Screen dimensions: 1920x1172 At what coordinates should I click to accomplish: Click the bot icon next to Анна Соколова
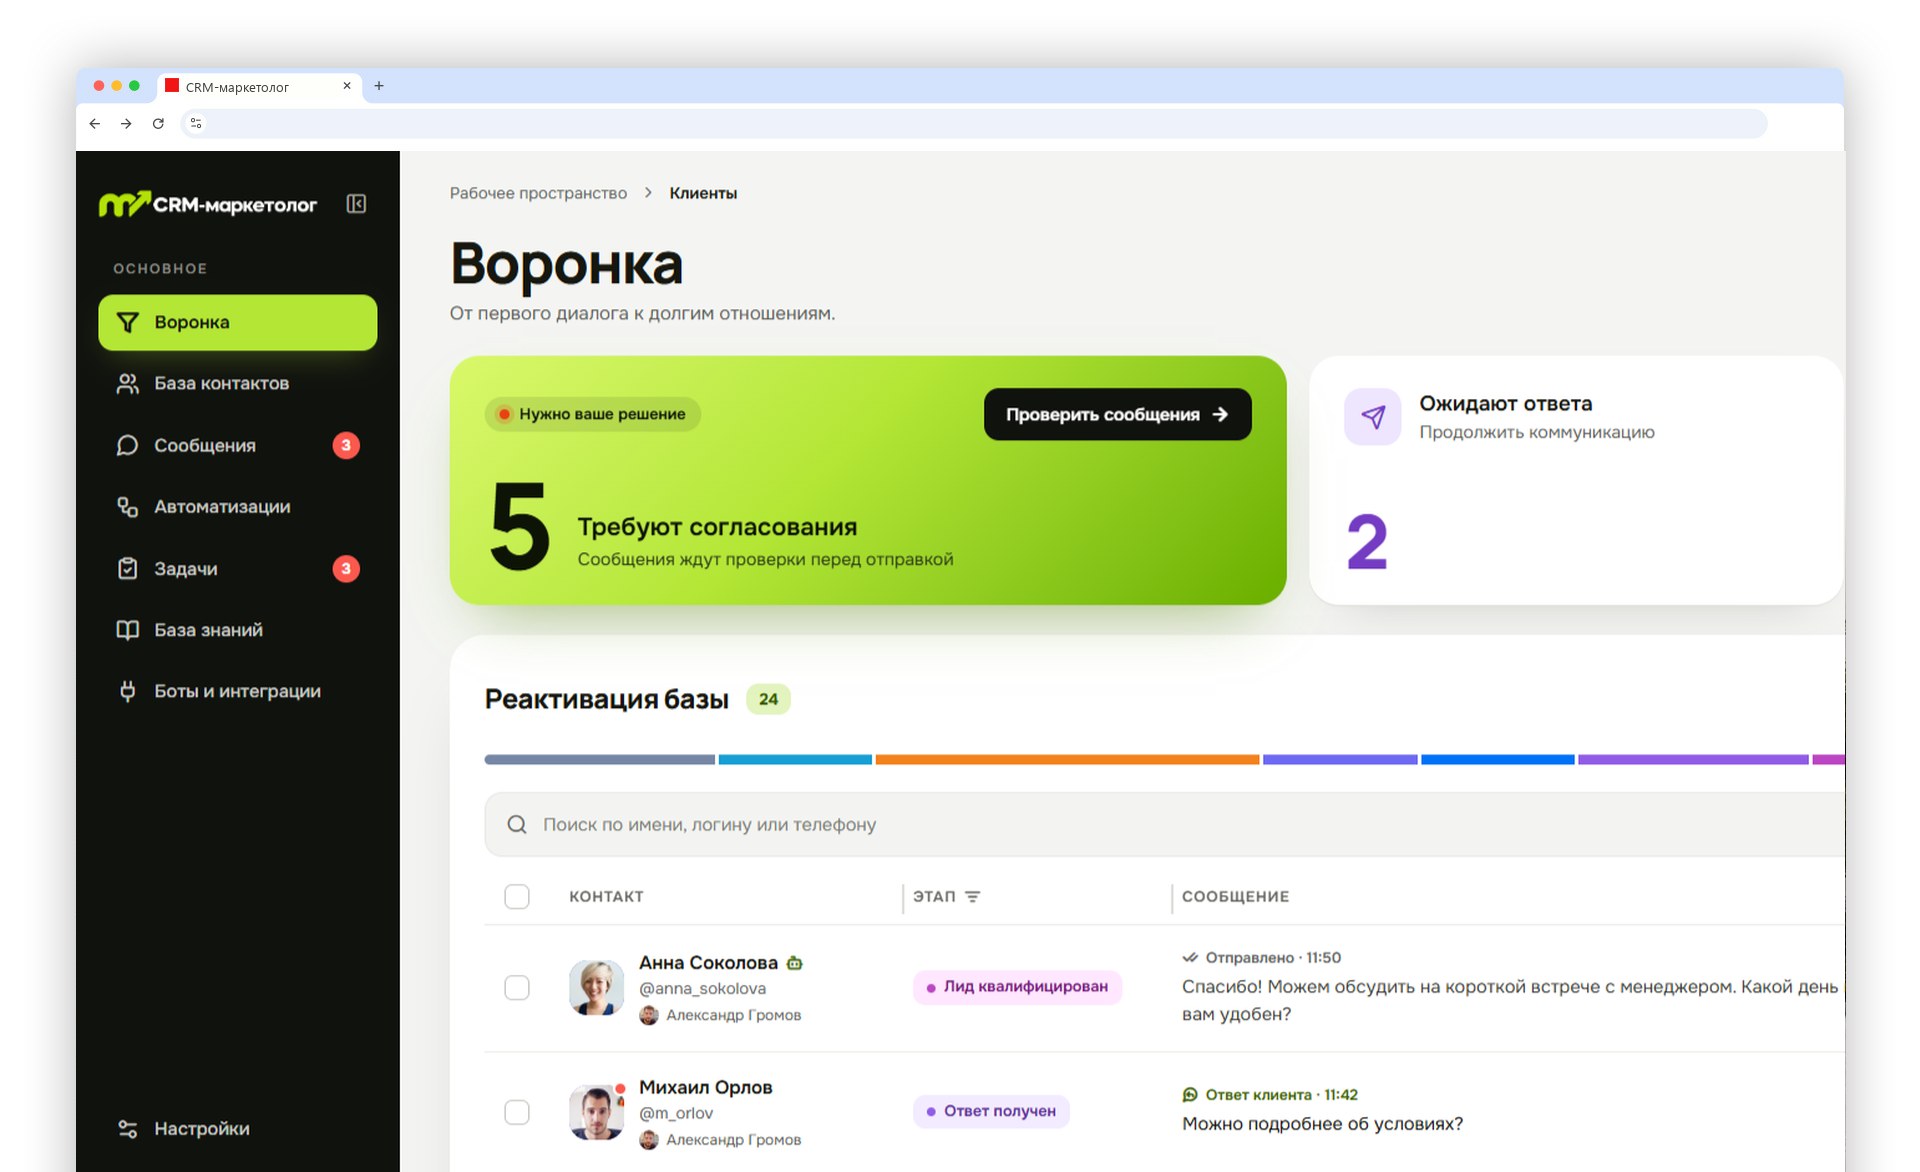click(795, 963)
